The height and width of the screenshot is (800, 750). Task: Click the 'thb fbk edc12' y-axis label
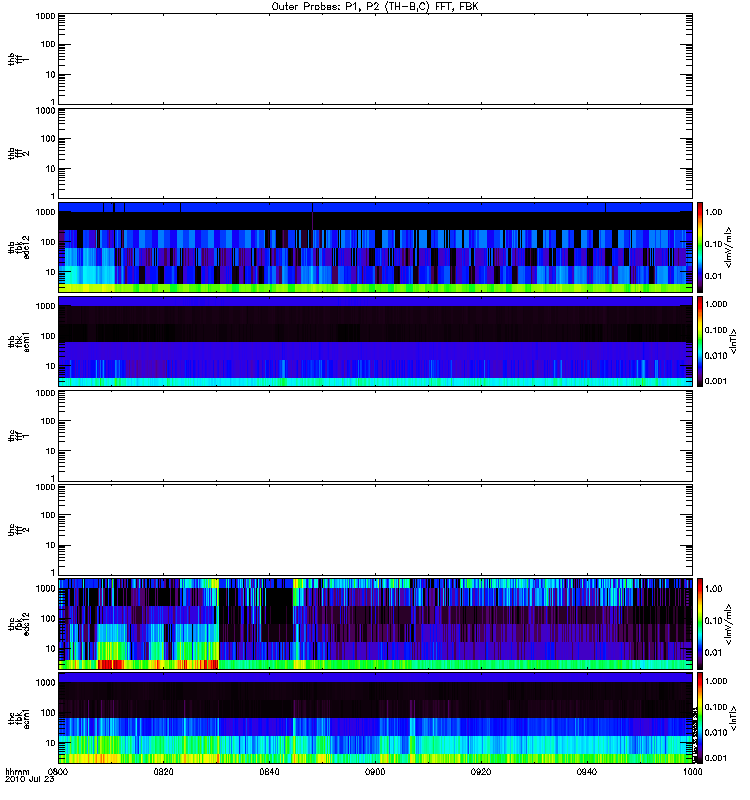pyautogui.click(x=18, y=247)
